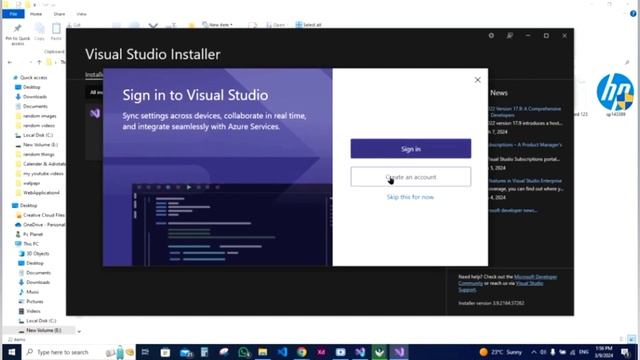Open Calculator from the taskbar
Image resolution: width=640 pixels, height=360 pixels.
click(204, 352)
